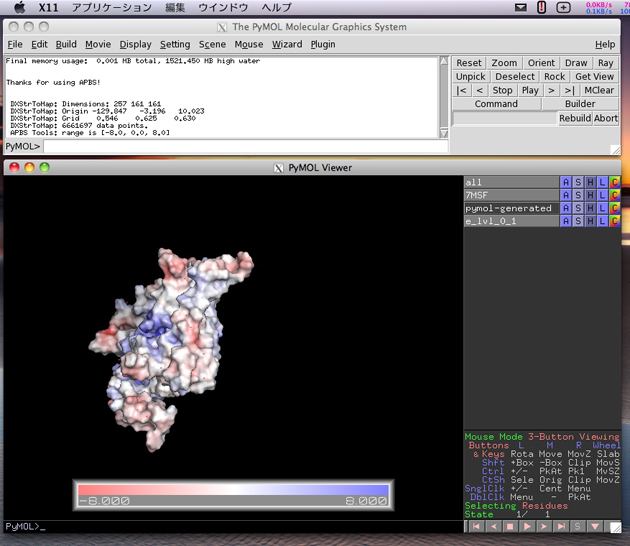Toggle visibility of the 7MSF object
630x546 pixels.
click(511, 195)
